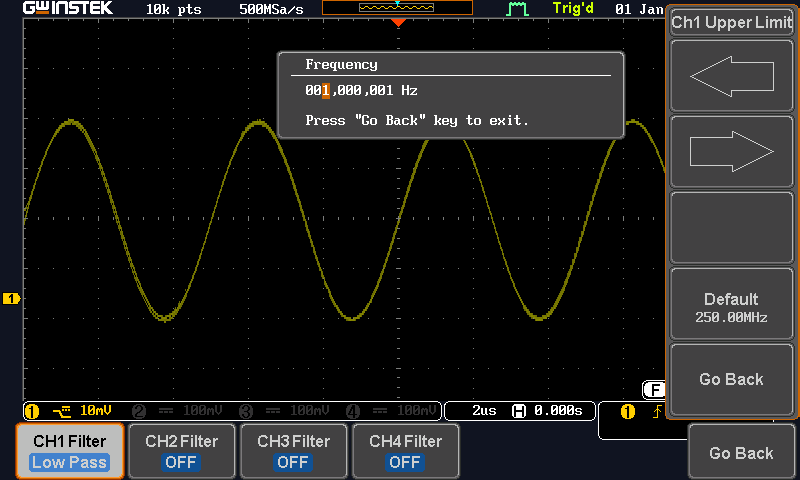The height and width of the screenshot is (480, 800).
Task: Click the channel 4 number badge
Action: (x=353, y=411)
